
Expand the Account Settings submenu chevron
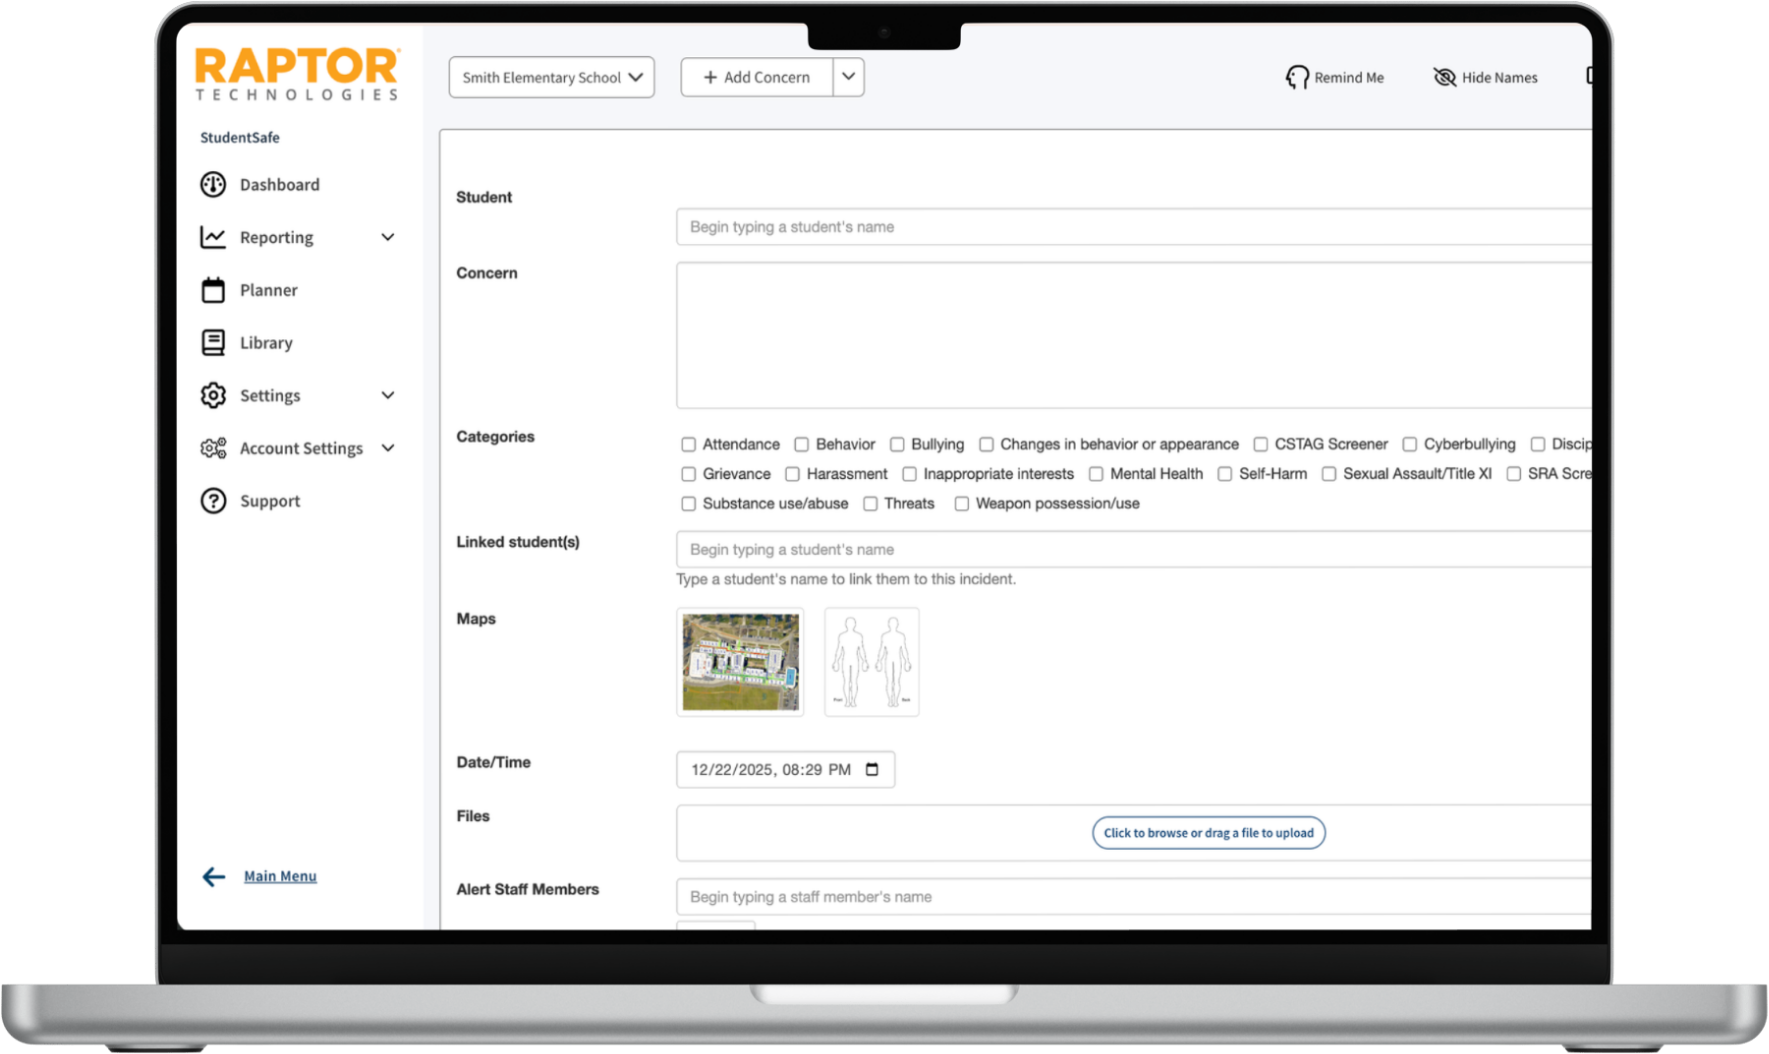click(x=388, y=448)
